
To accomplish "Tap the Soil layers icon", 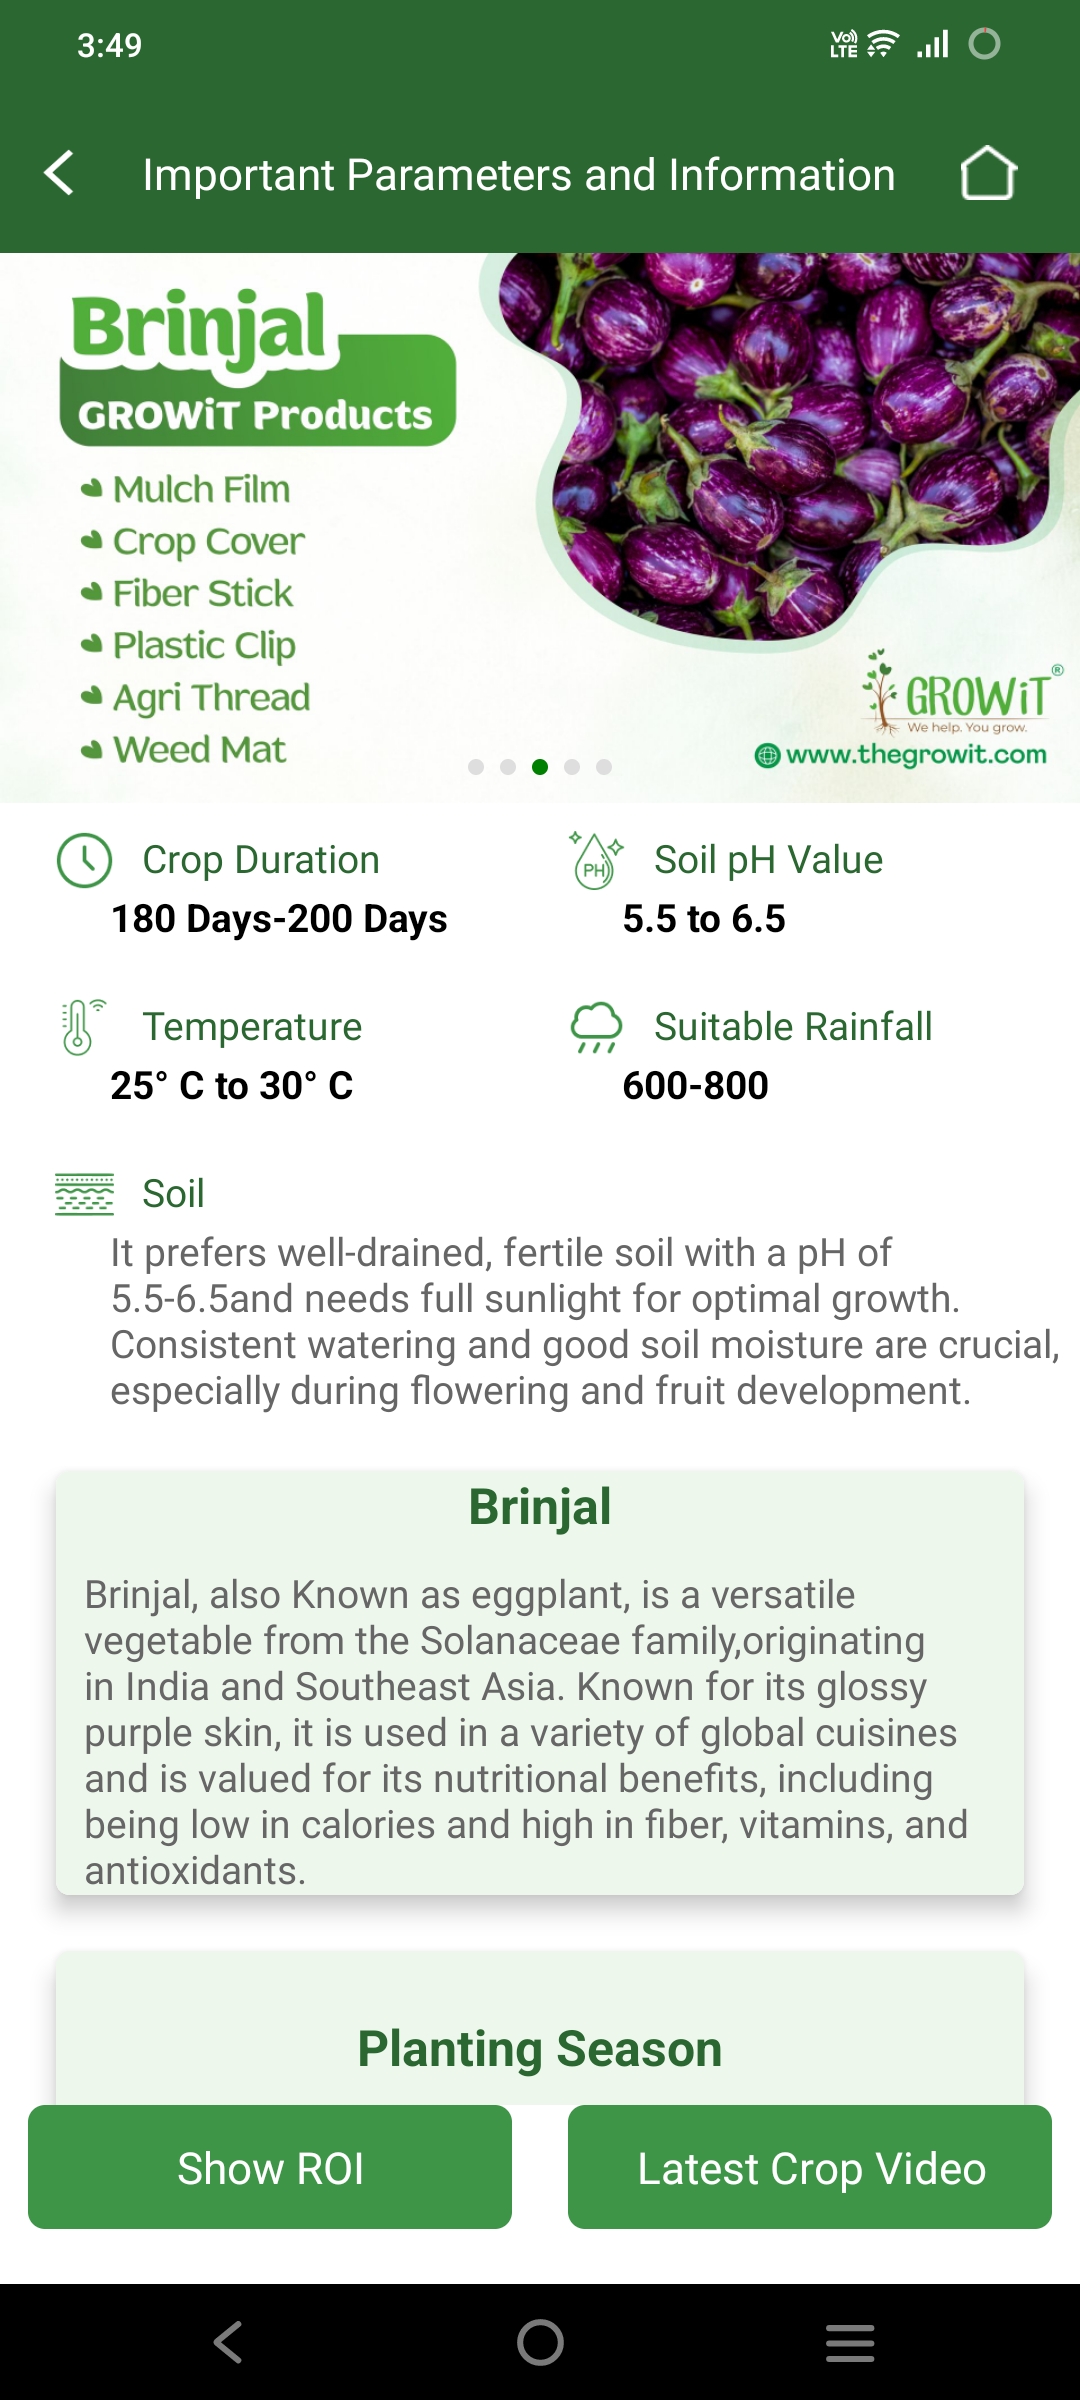I will coord(84,1194).
